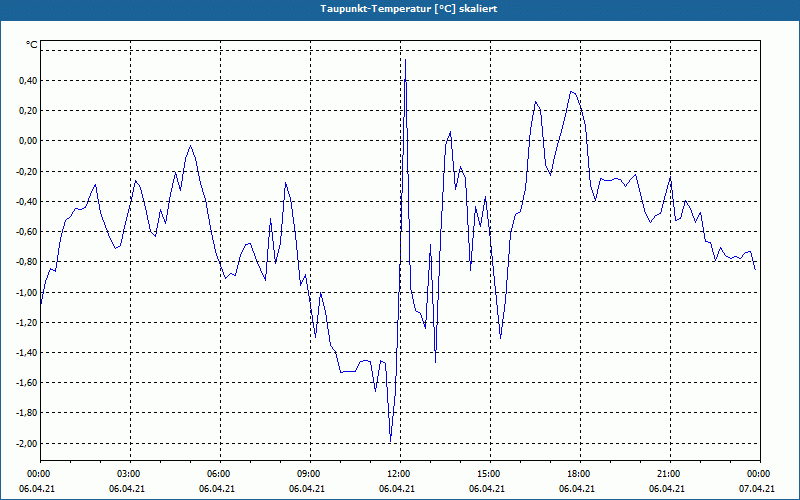This screenshot has height=500, width=800.
Task: Click the curve's lowest trough near -2,00
Action: coord(390,441)
